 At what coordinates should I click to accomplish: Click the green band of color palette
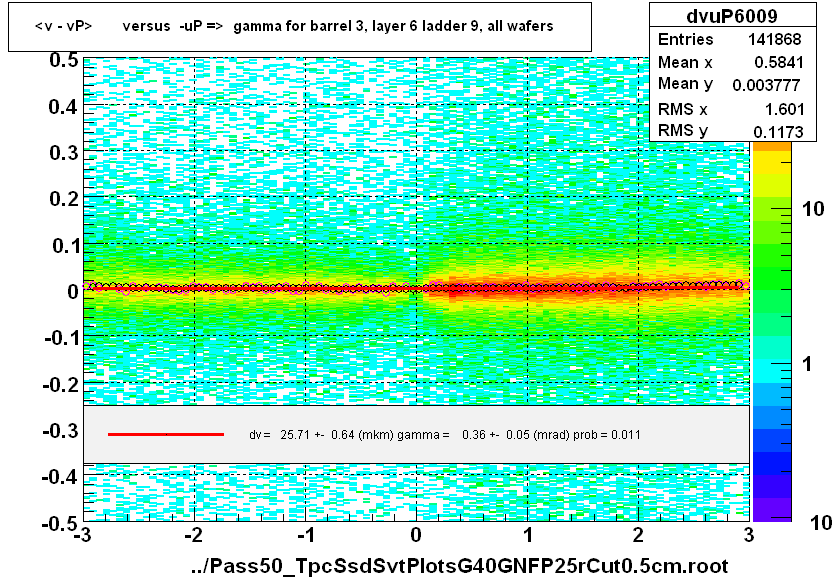772,255
